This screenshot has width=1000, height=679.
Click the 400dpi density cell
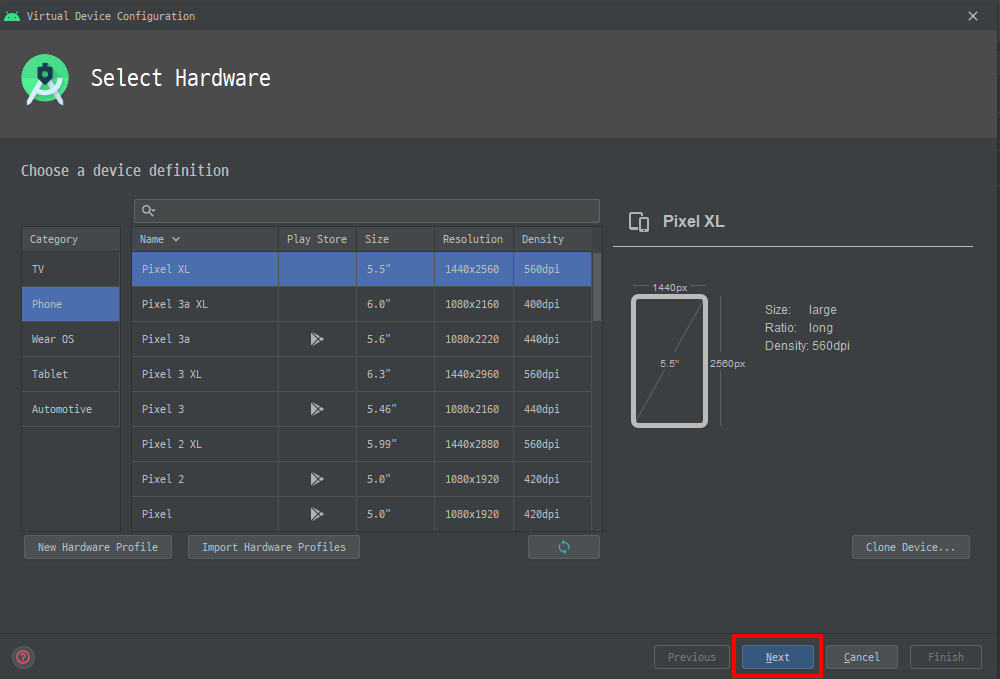(x=552, y=304)
